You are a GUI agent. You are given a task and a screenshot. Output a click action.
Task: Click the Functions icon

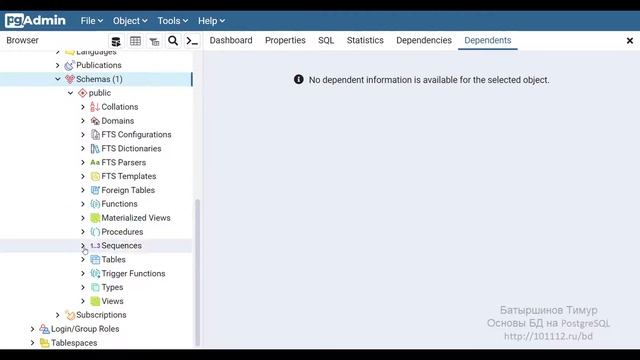click(x=95, y=204)
